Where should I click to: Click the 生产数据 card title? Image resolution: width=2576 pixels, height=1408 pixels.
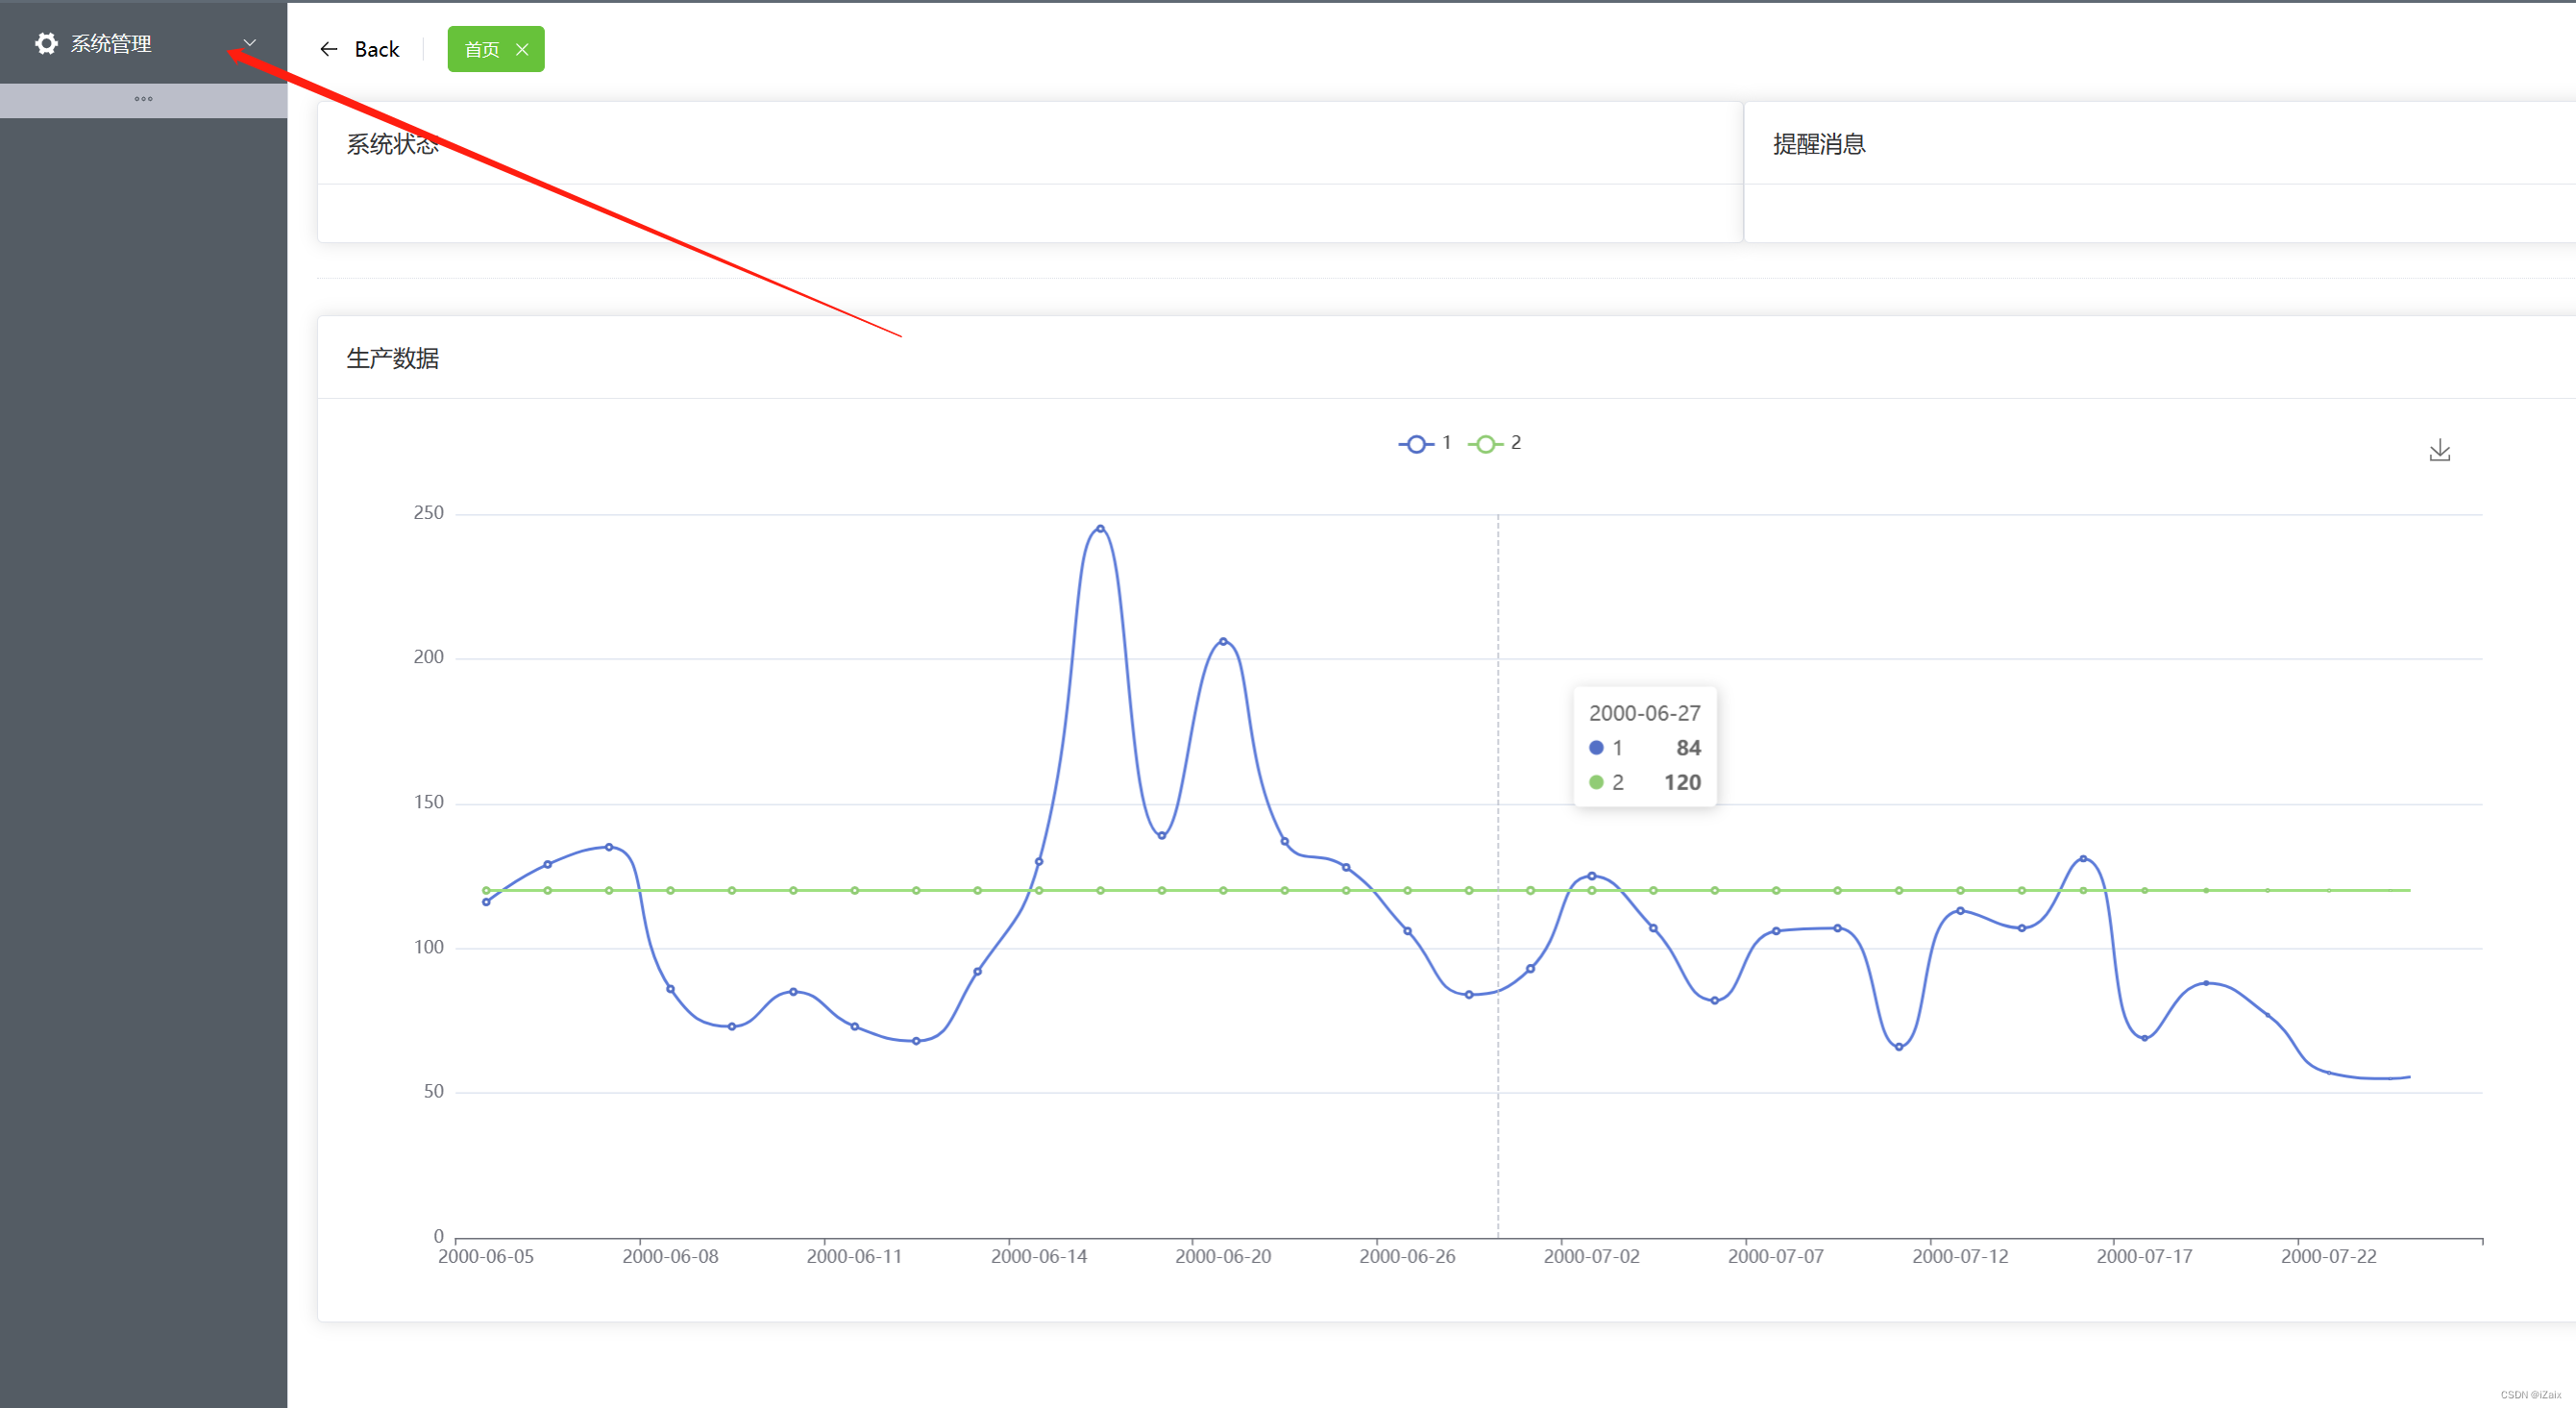tap(392, 358)
